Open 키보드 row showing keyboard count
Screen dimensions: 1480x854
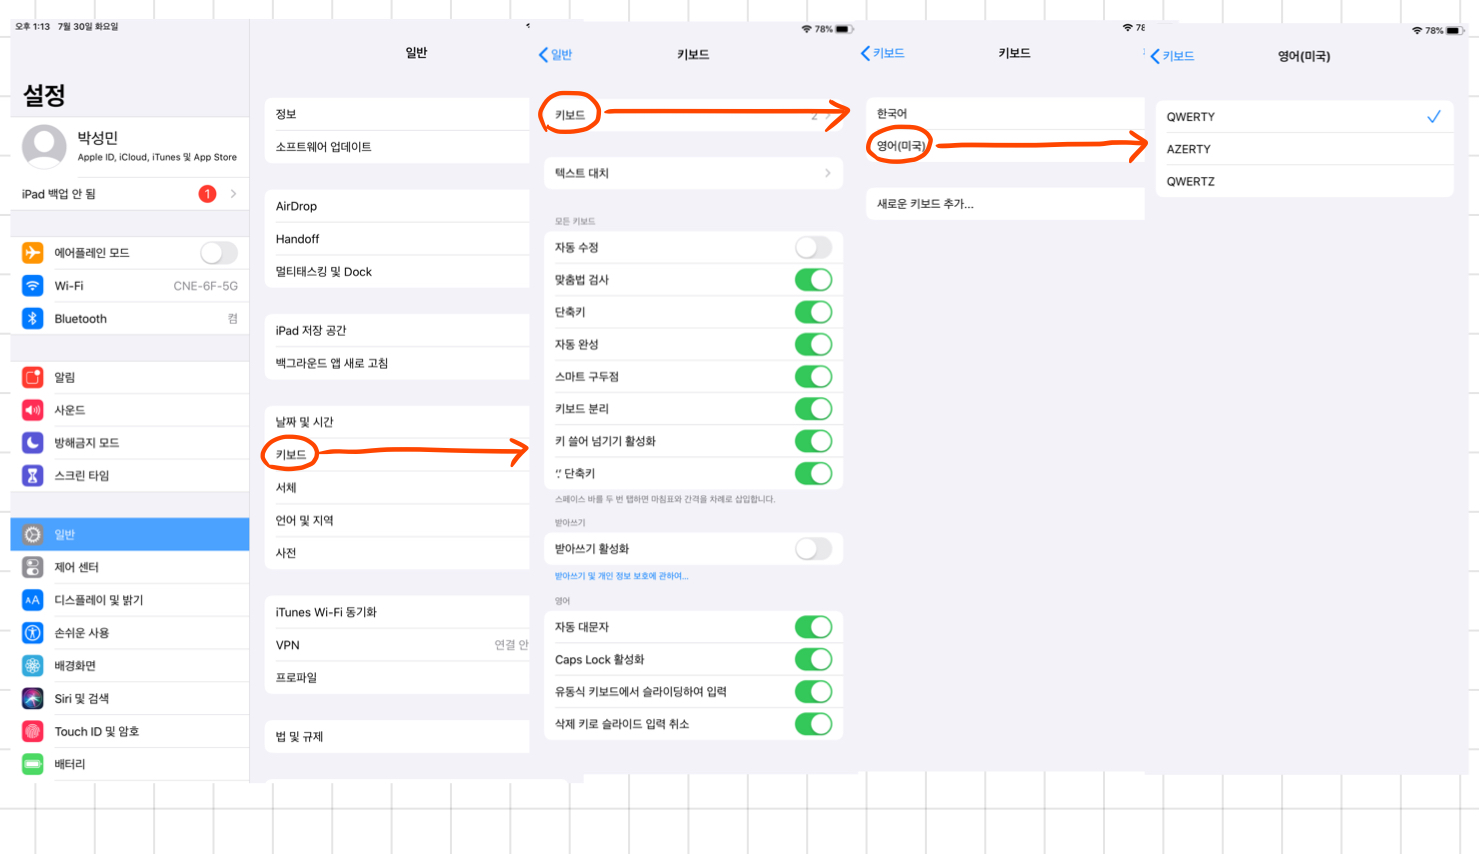click(693, 115)
